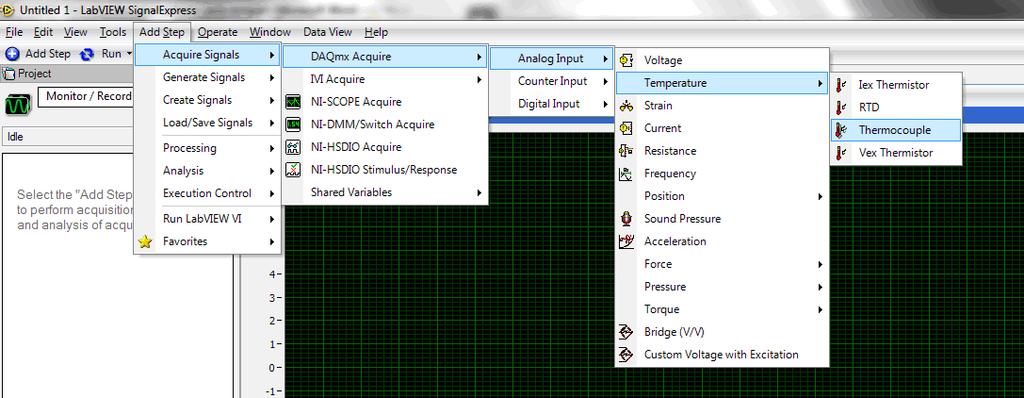Click the NI-DMM/Switch Acquire icon
1024x398 pixels.
coord(293,124)
